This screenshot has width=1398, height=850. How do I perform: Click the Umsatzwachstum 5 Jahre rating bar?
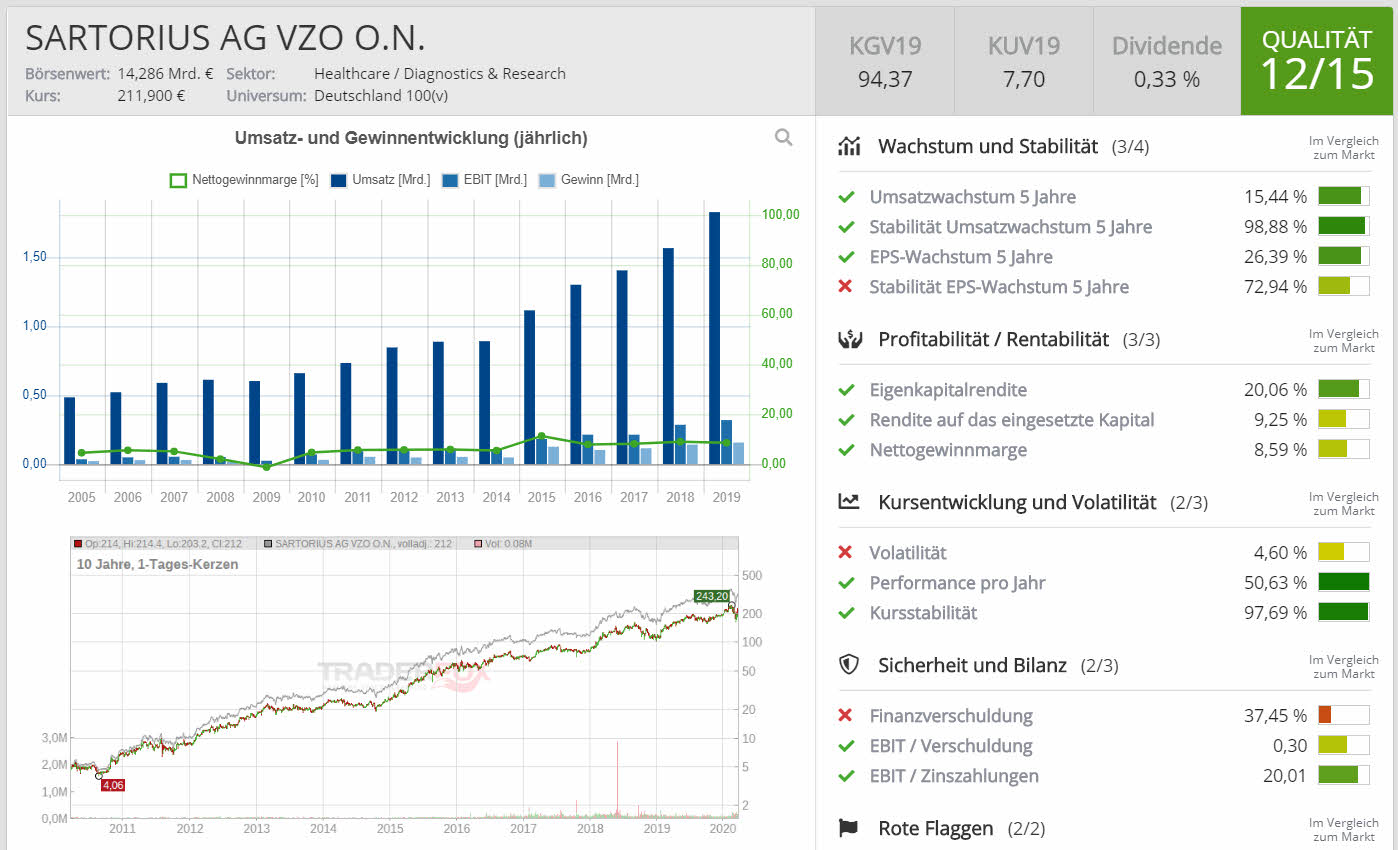click(1343, 196)
